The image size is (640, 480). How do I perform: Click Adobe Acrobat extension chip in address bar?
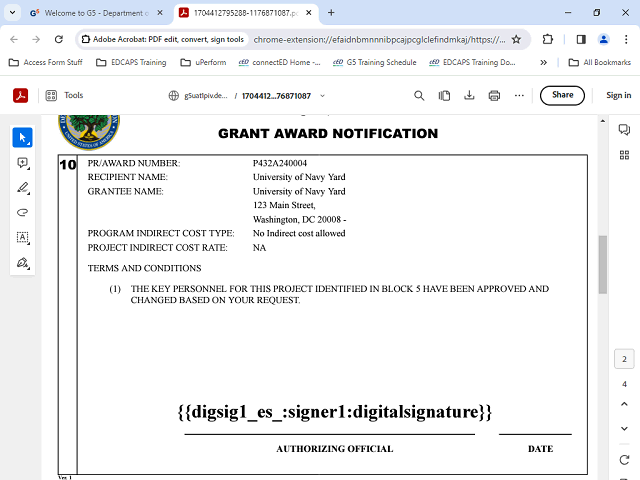163,40
